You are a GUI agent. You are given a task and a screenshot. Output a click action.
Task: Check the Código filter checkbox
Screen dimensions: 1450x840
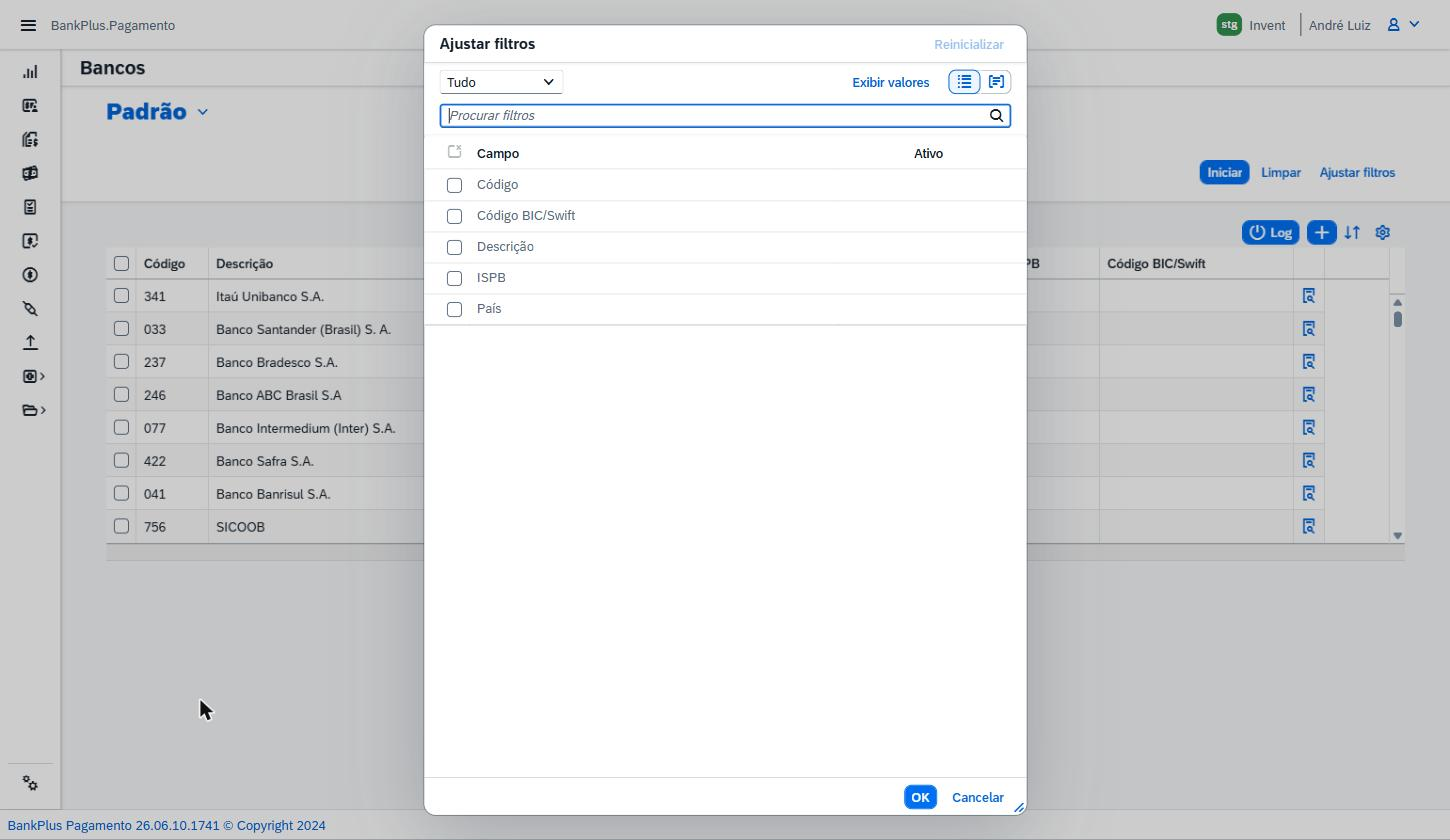[x=454, y=185]
